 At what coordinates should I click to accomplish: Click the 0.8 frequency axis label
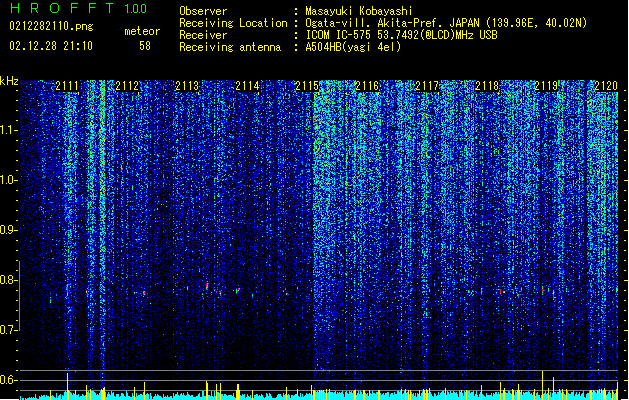tap(8, 280)
